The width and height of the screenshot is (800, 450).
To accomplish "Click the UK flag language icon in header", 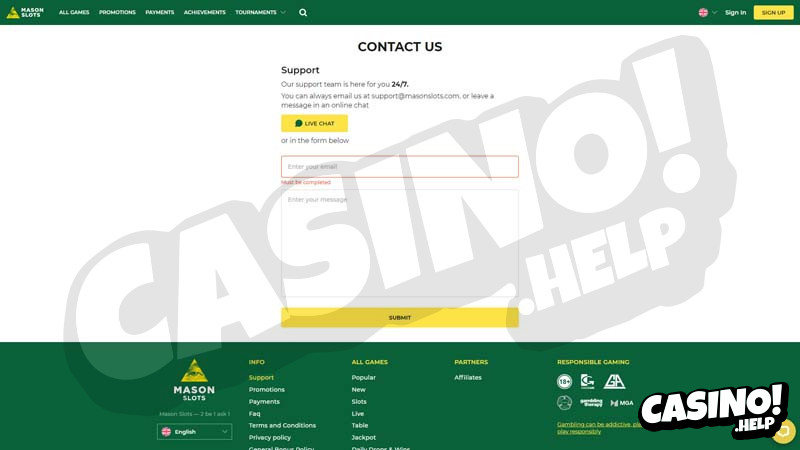I will 703,12.
